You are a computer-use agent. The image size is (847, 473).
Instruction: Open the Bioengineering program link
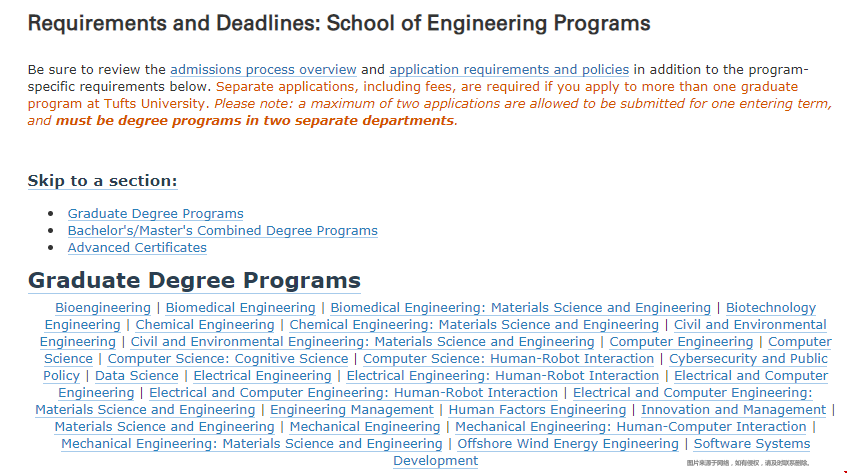point(103,308)
